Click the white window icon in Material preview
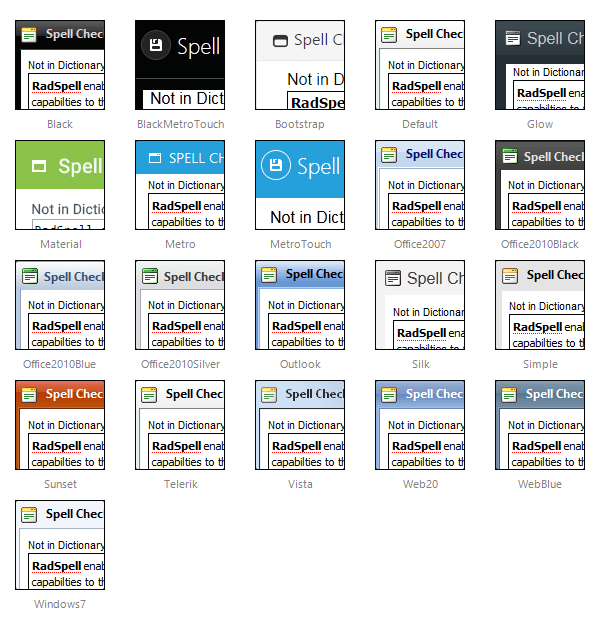 (39, 166)
